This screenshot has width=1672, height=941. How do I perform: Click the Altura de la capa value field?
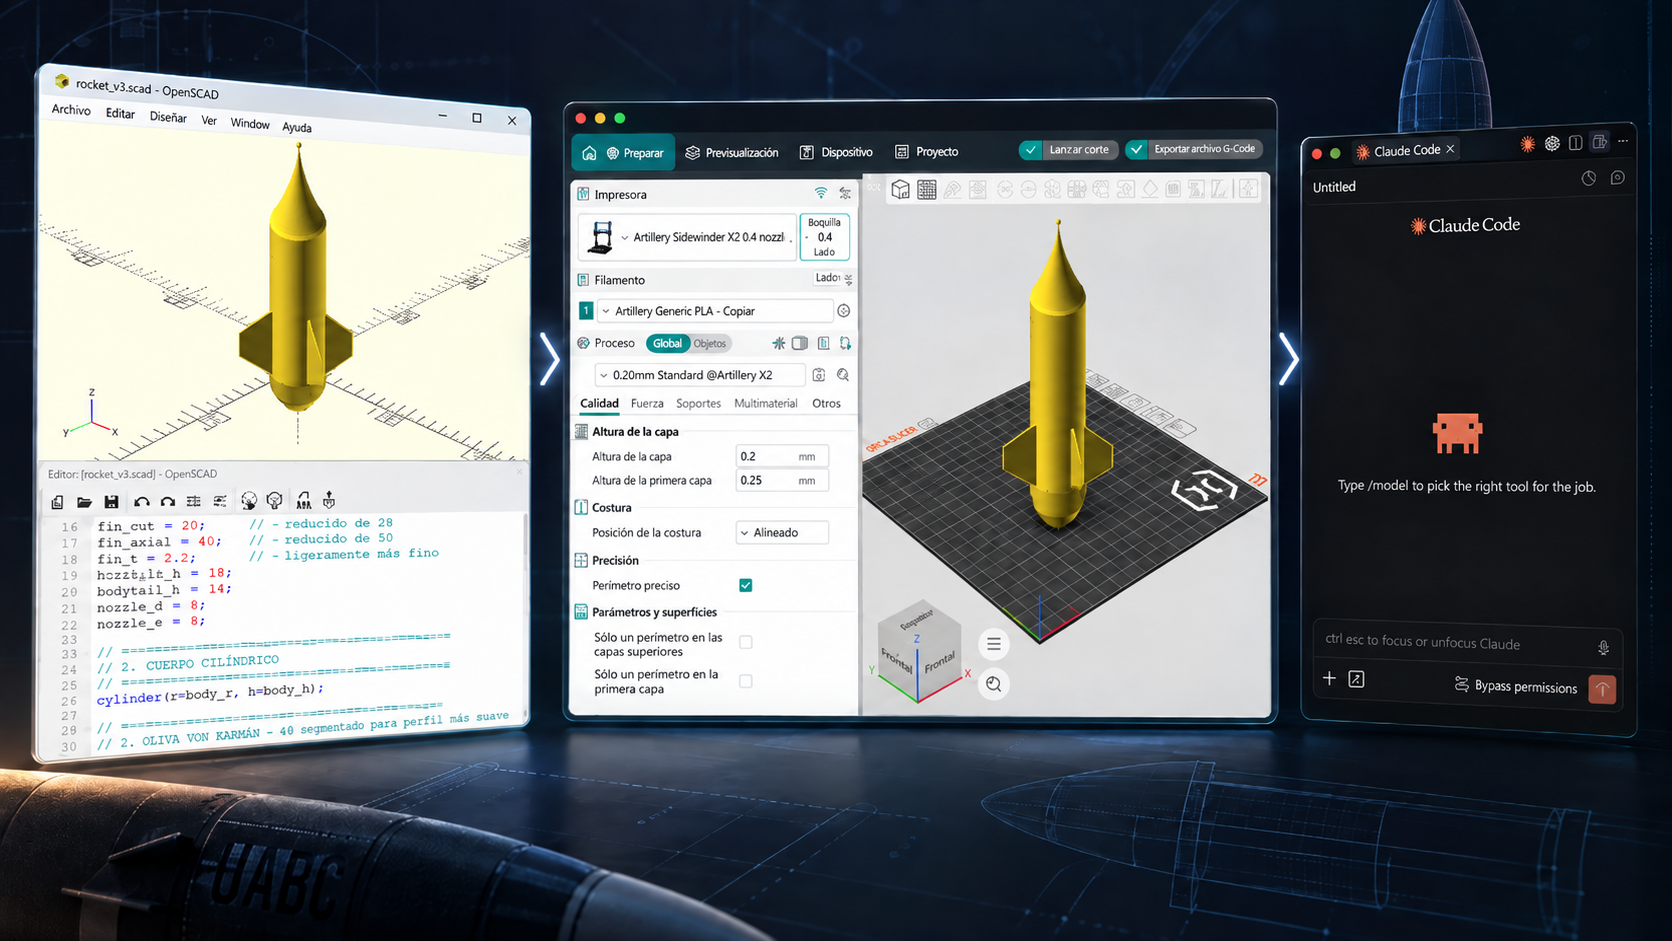[782, 456]
